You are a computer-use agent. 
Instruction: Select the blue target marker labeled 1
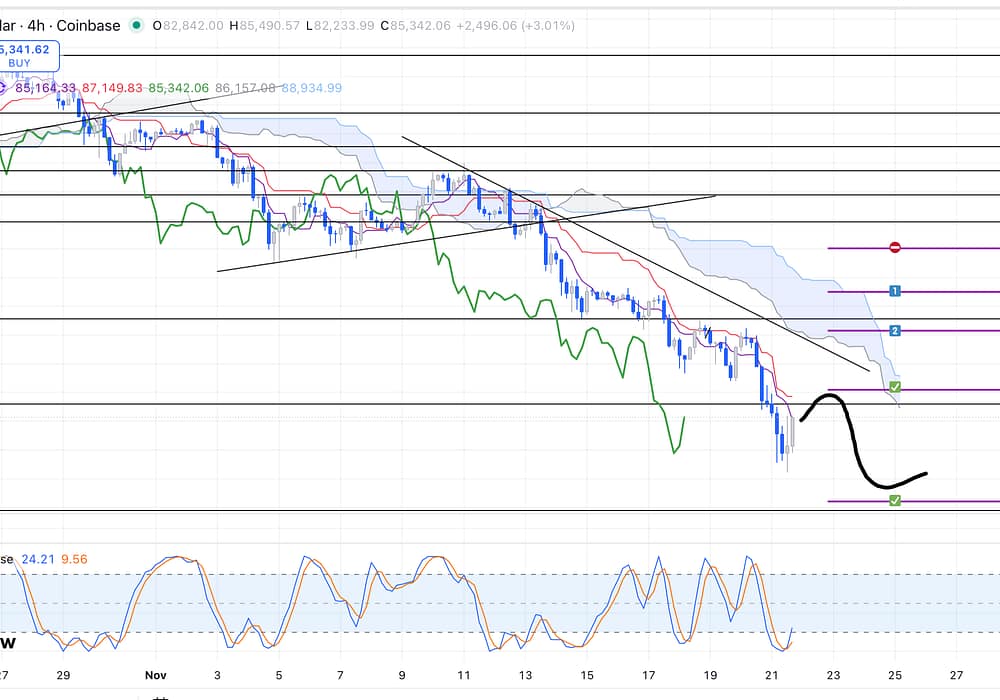[x=895, y=291]
